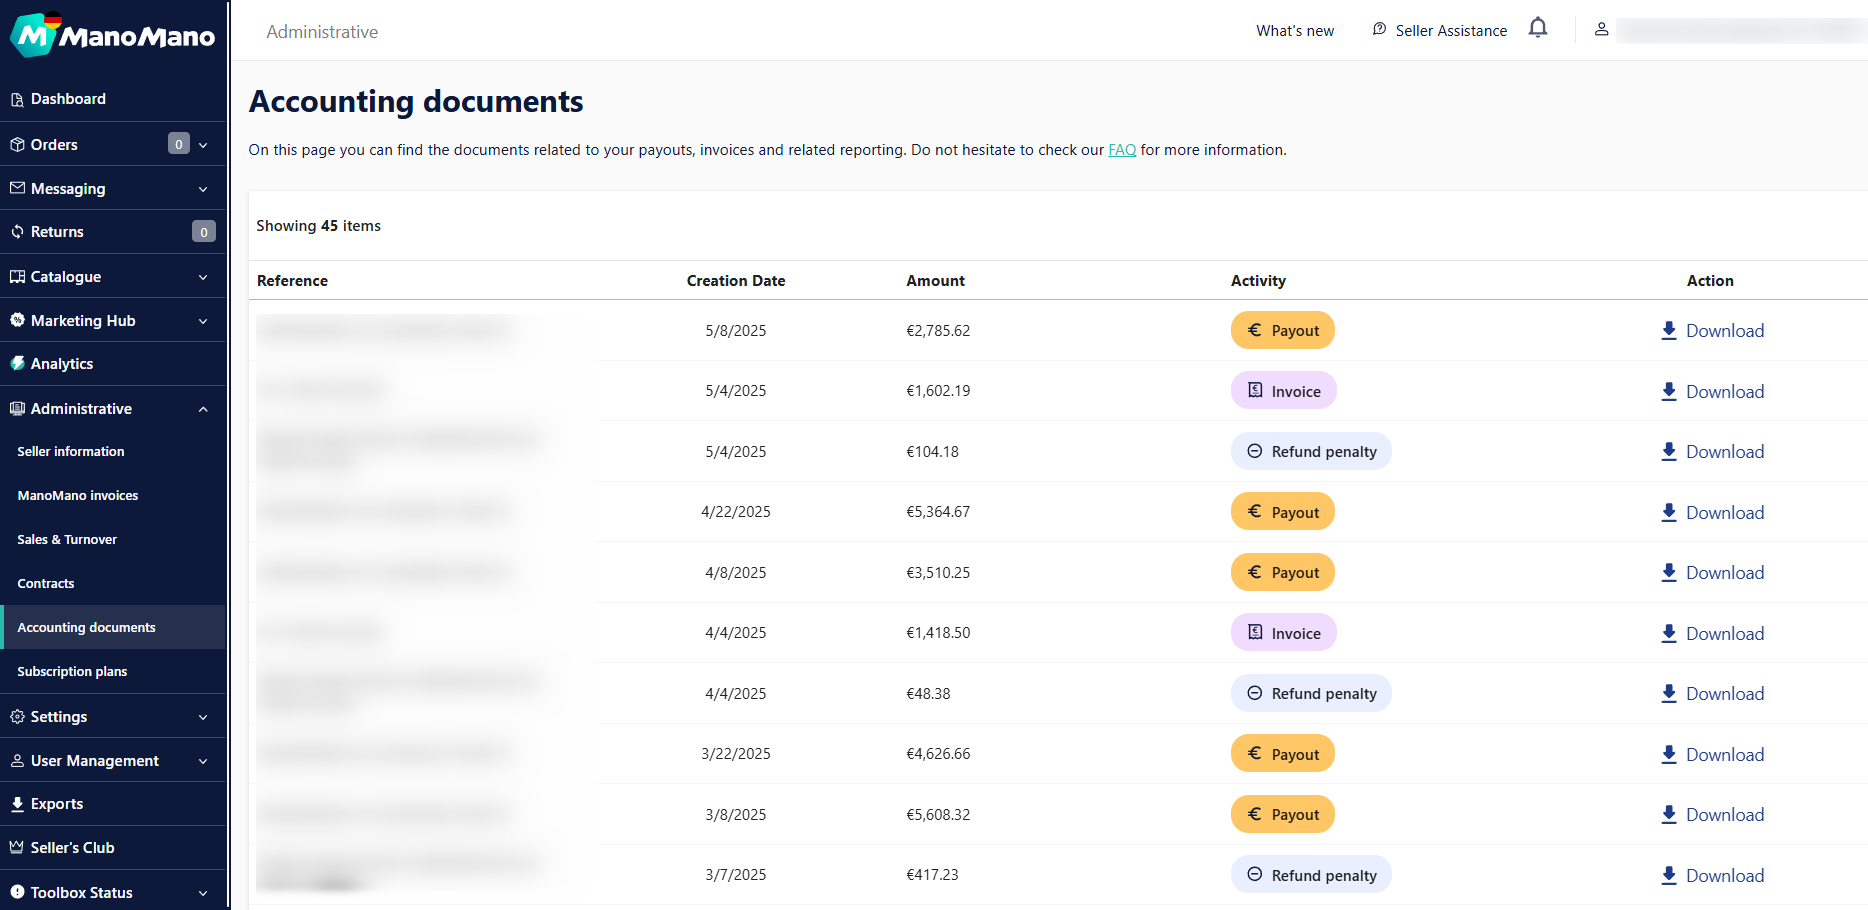The height and width of the screenshot is (910, 1868).
Task: Click the Seller's Club crown icon
Action: tap(17, 847)
